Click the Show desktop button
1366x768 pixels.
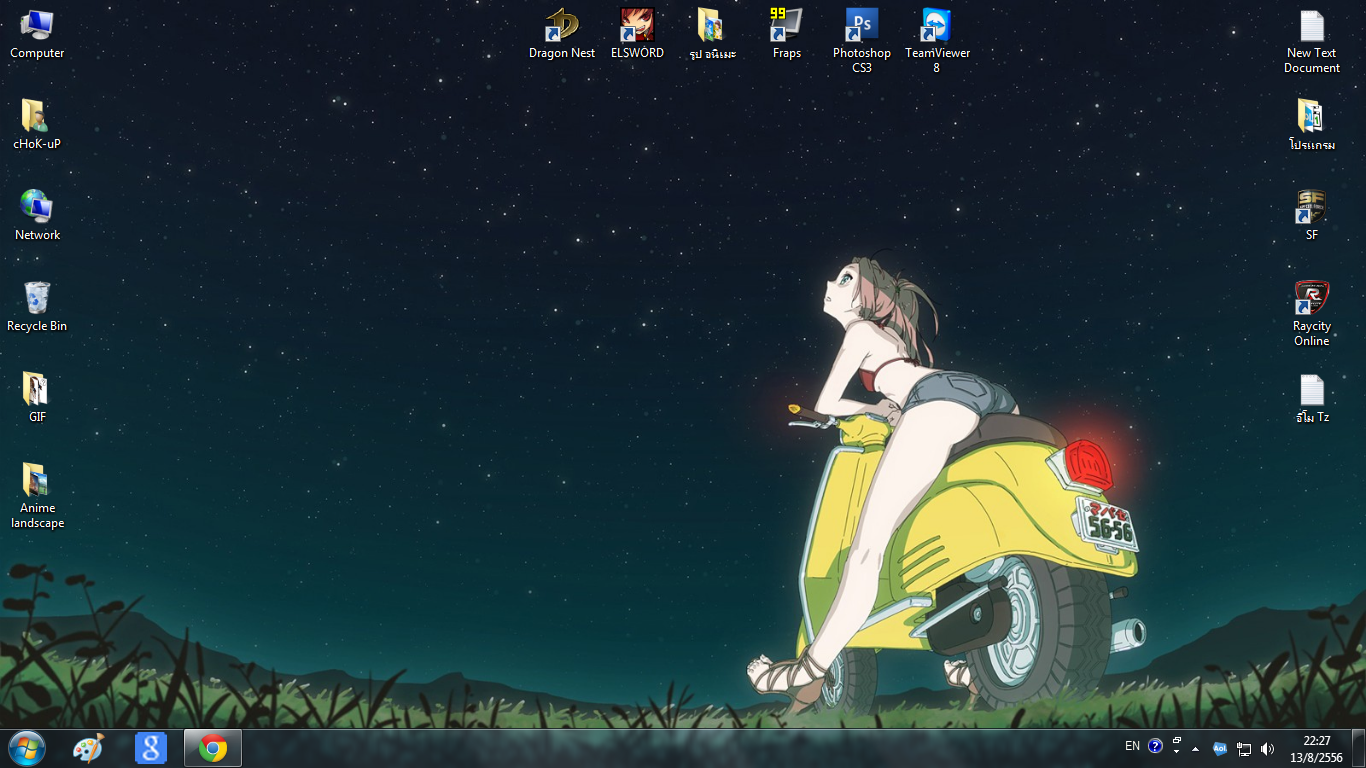click(x=1358, y=748)
